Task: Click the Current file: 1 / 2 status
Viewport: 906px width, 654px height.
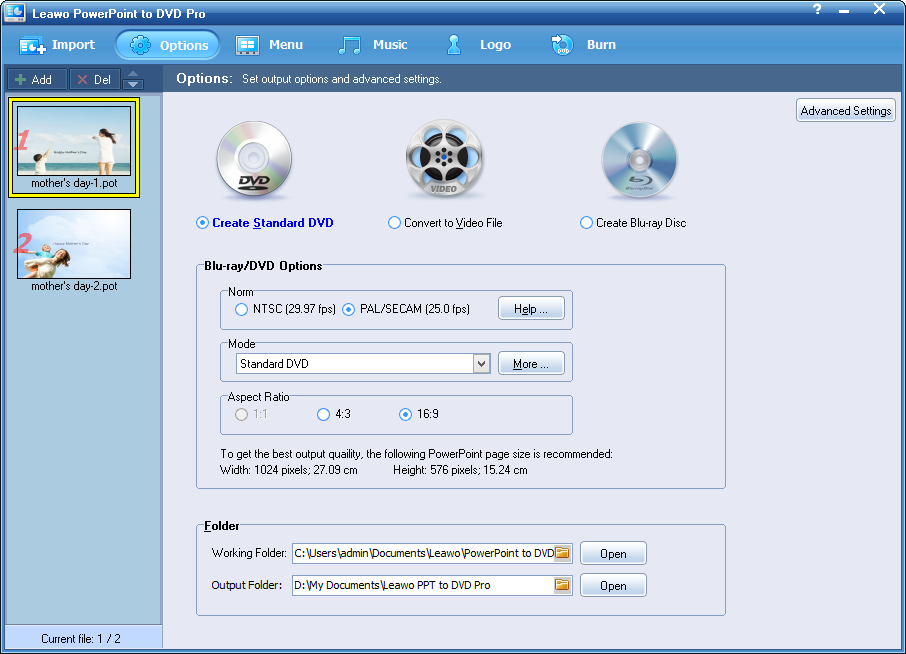Action: (x=81, y=638)
